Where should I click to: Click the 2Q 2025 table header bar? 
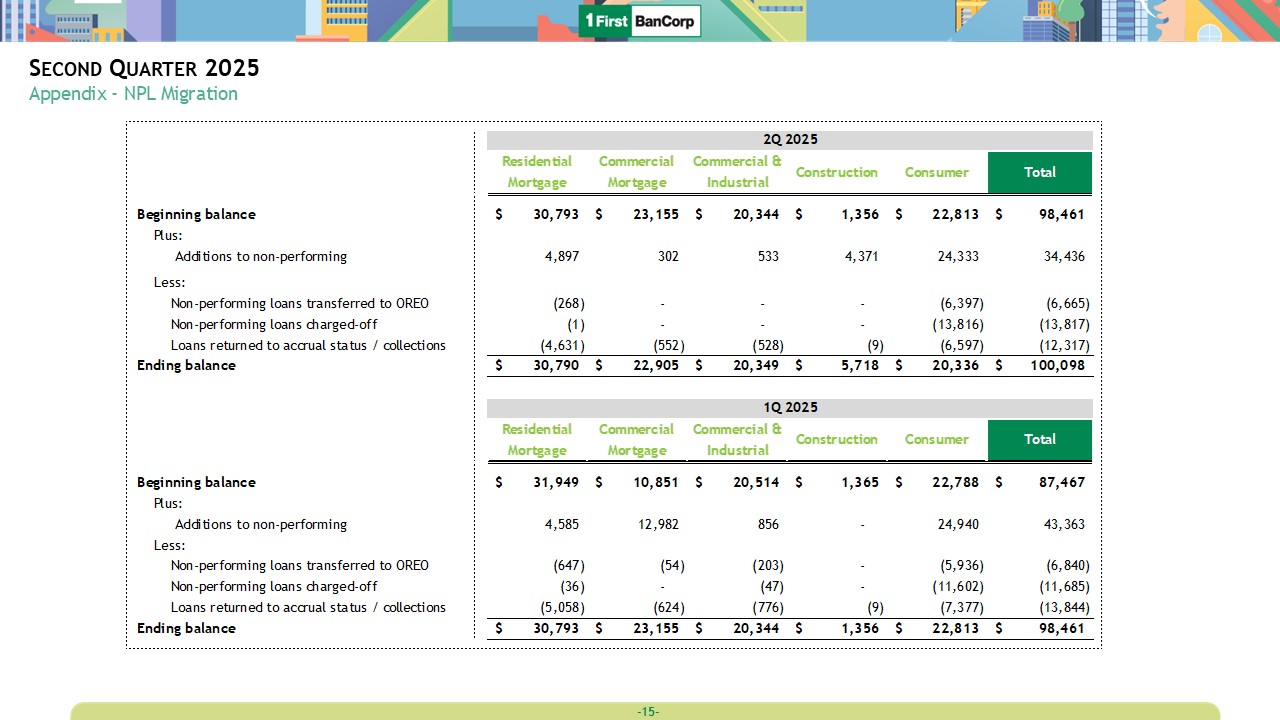pos(789,140)
